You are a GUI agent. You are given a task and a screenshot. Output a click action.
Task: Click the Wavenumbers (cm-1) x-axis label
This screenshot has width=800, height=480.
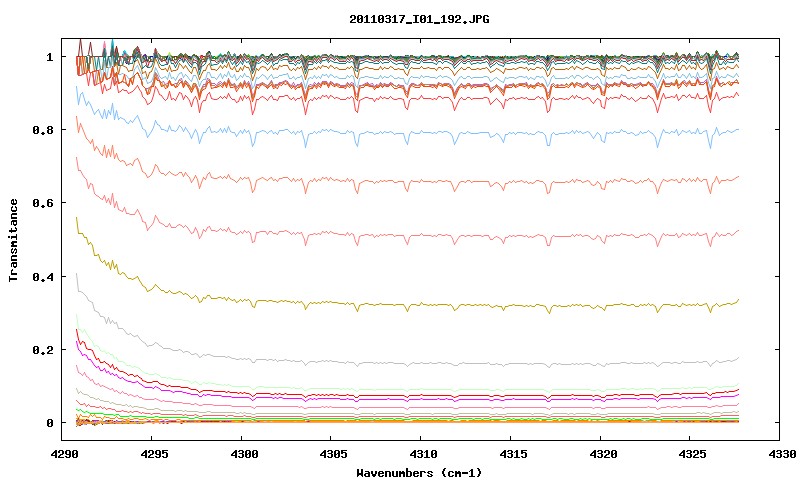coord(419,473)
